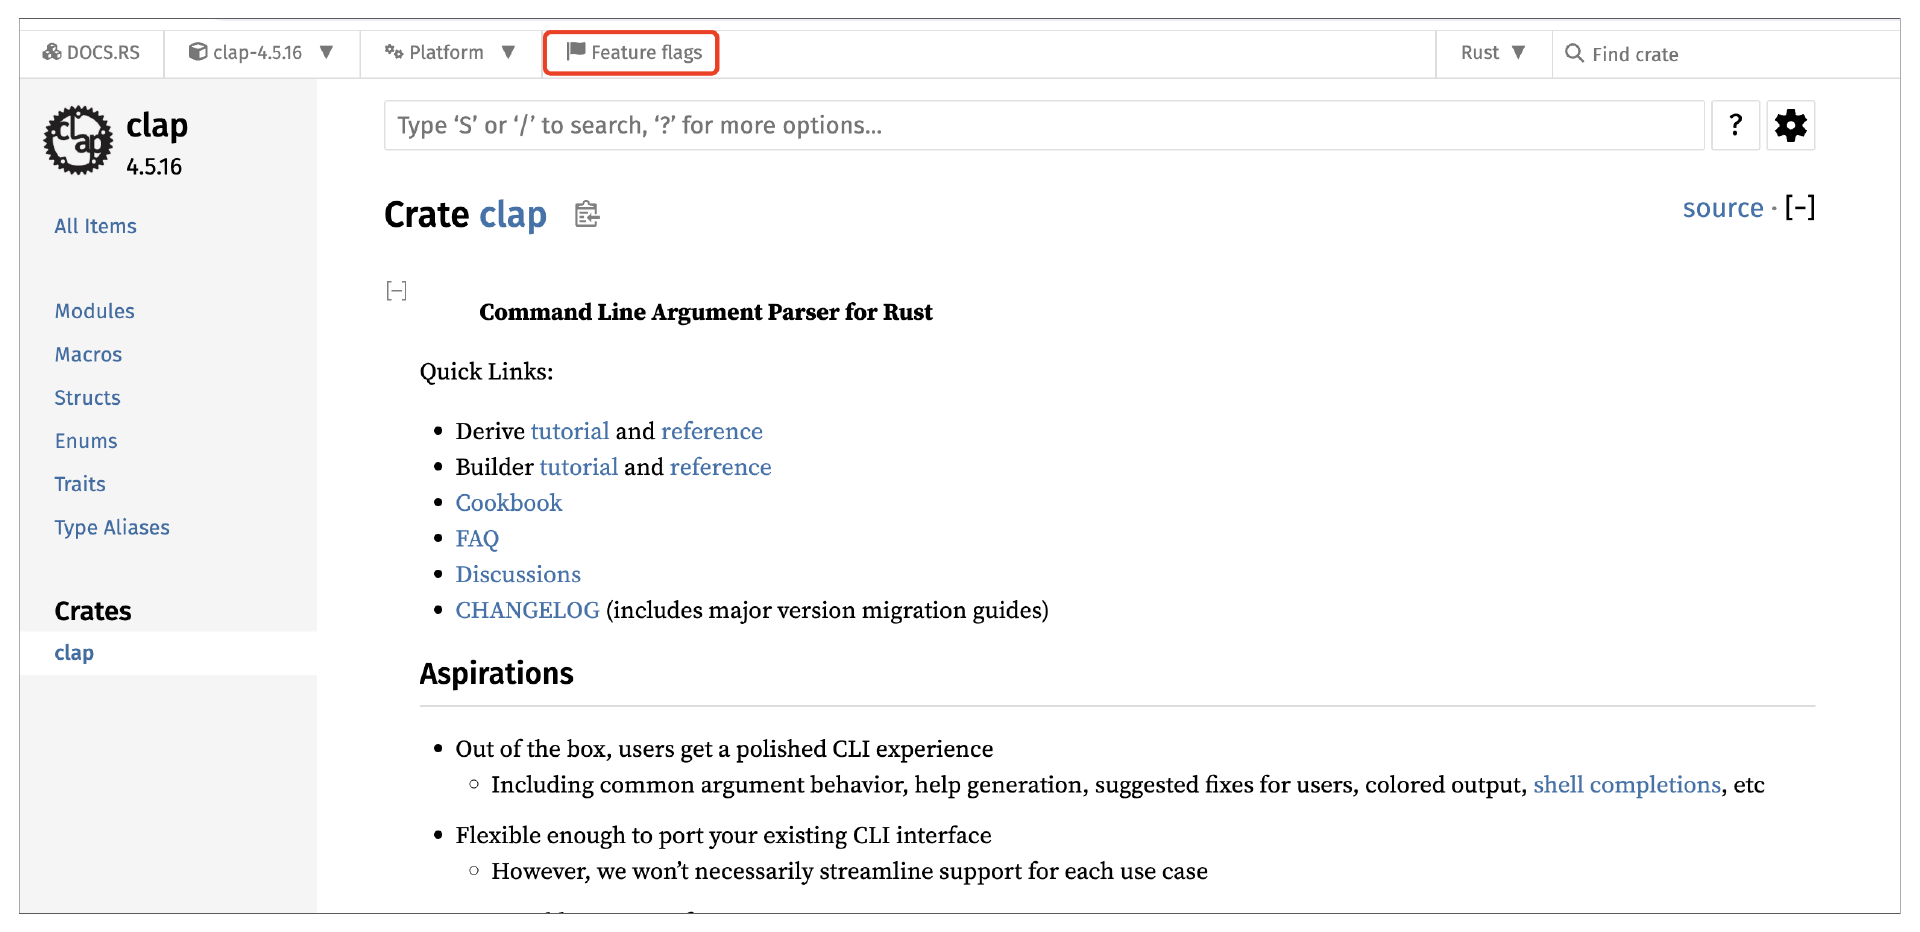Copy the crate path with clipboard icon
1920x932 pixels.
[x=587, y=214]
